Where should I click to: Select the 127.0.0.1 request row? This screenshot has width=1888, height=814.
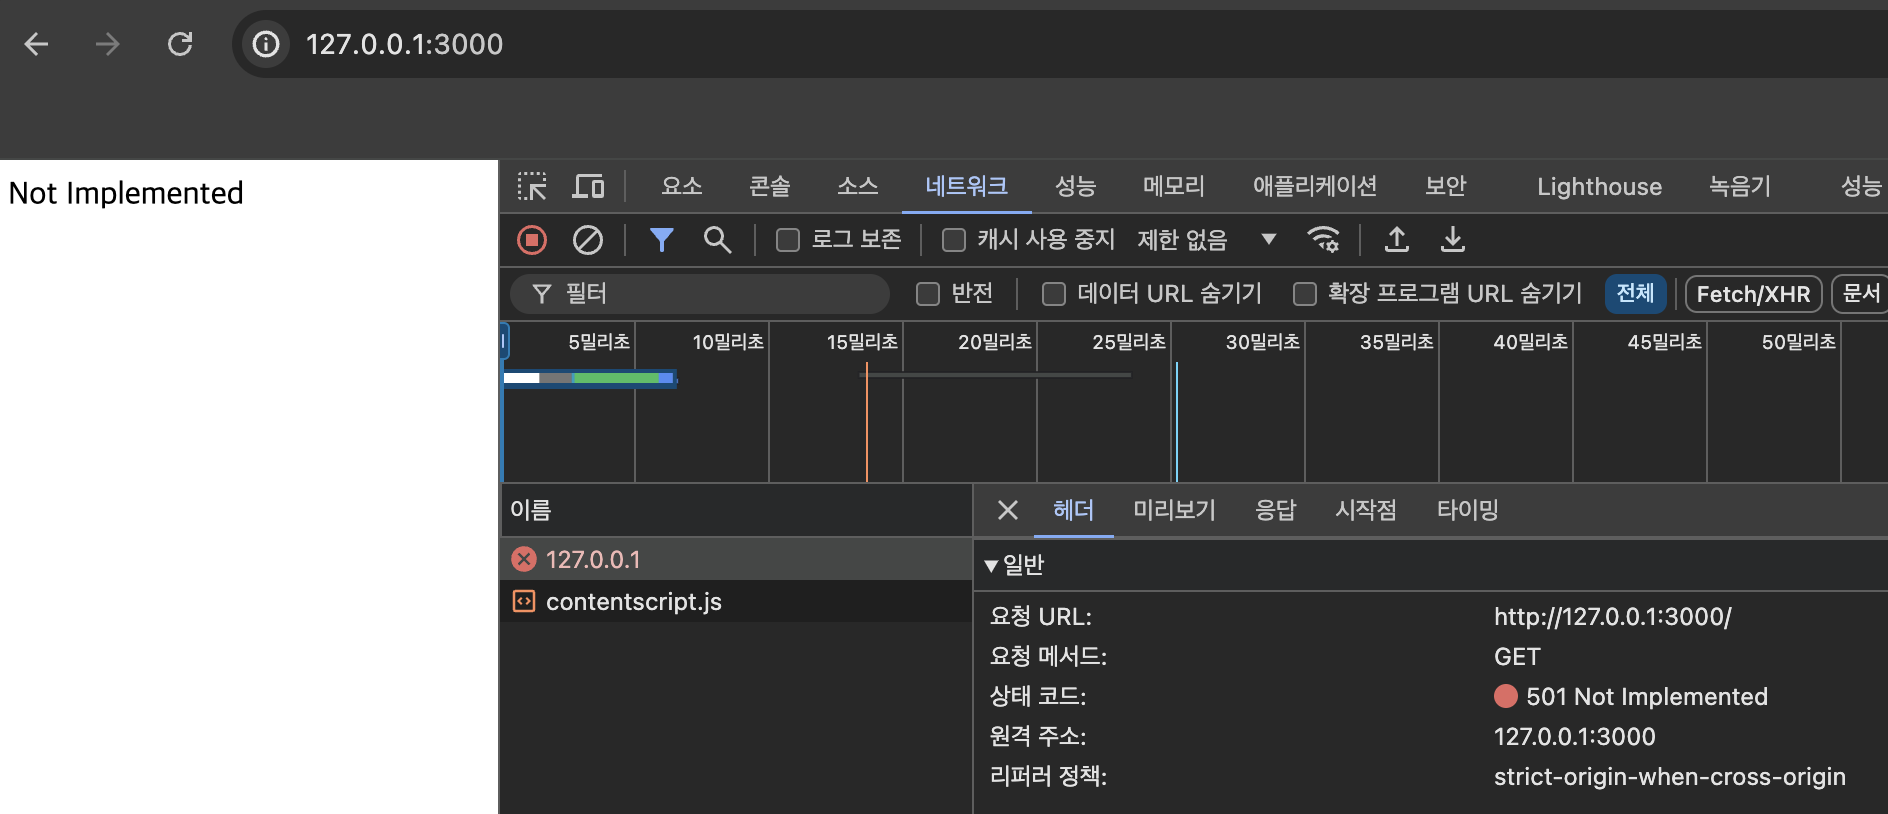tap(736, 559)
